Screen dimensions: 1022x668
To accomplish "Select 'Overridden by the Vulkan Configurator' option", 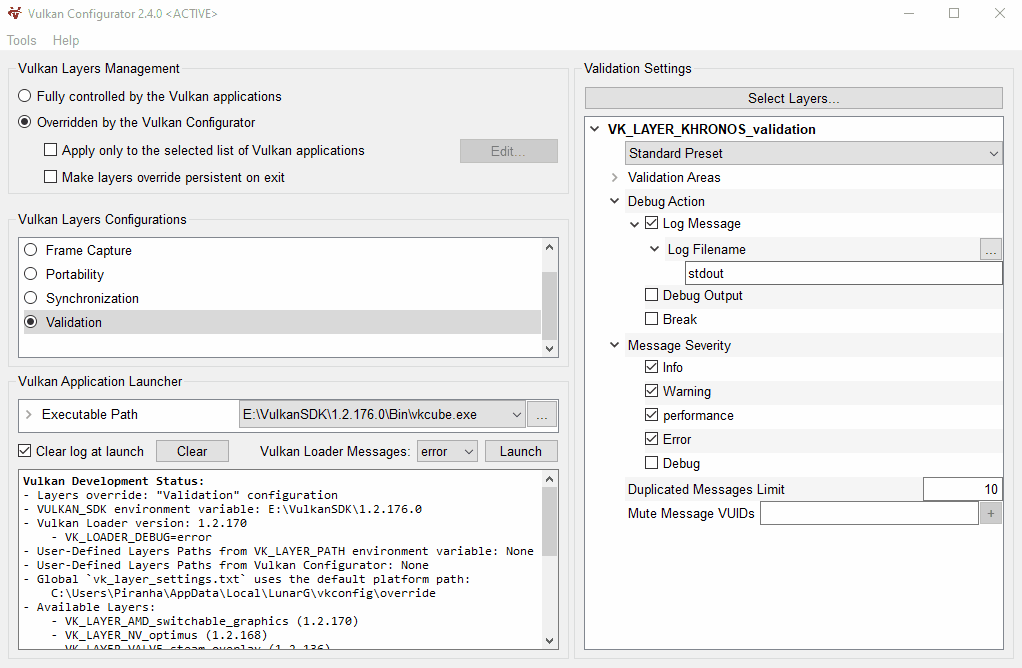I will (25, 123).
